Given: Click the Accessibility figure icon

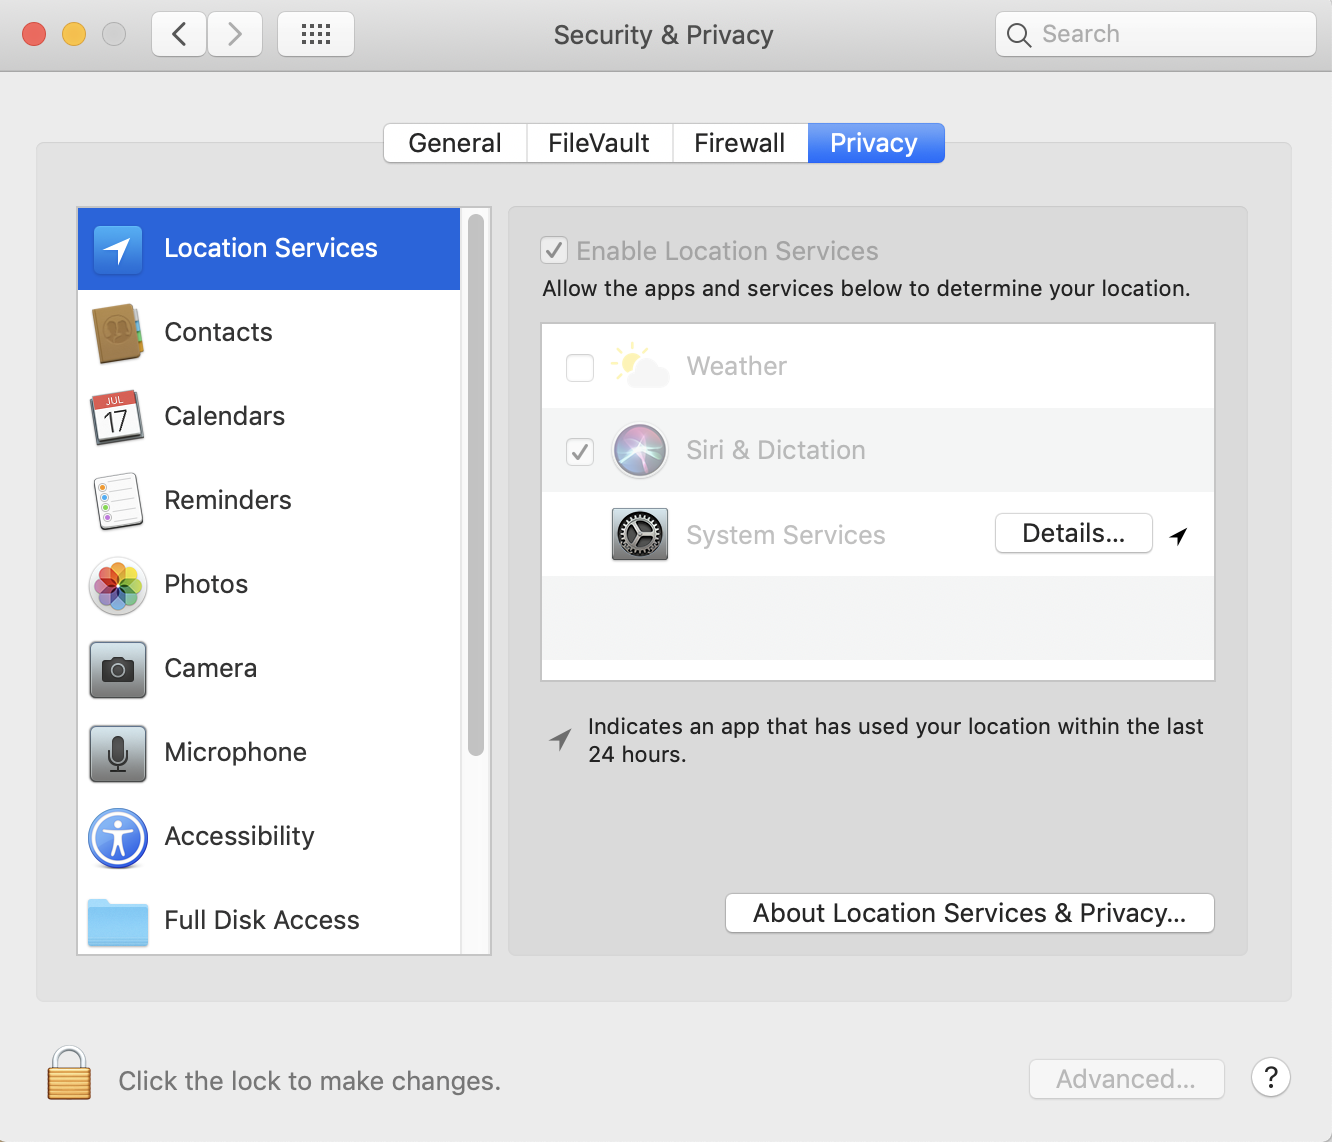Looking at the screenshot, I should pyautogui.click(x=118, y=837).
